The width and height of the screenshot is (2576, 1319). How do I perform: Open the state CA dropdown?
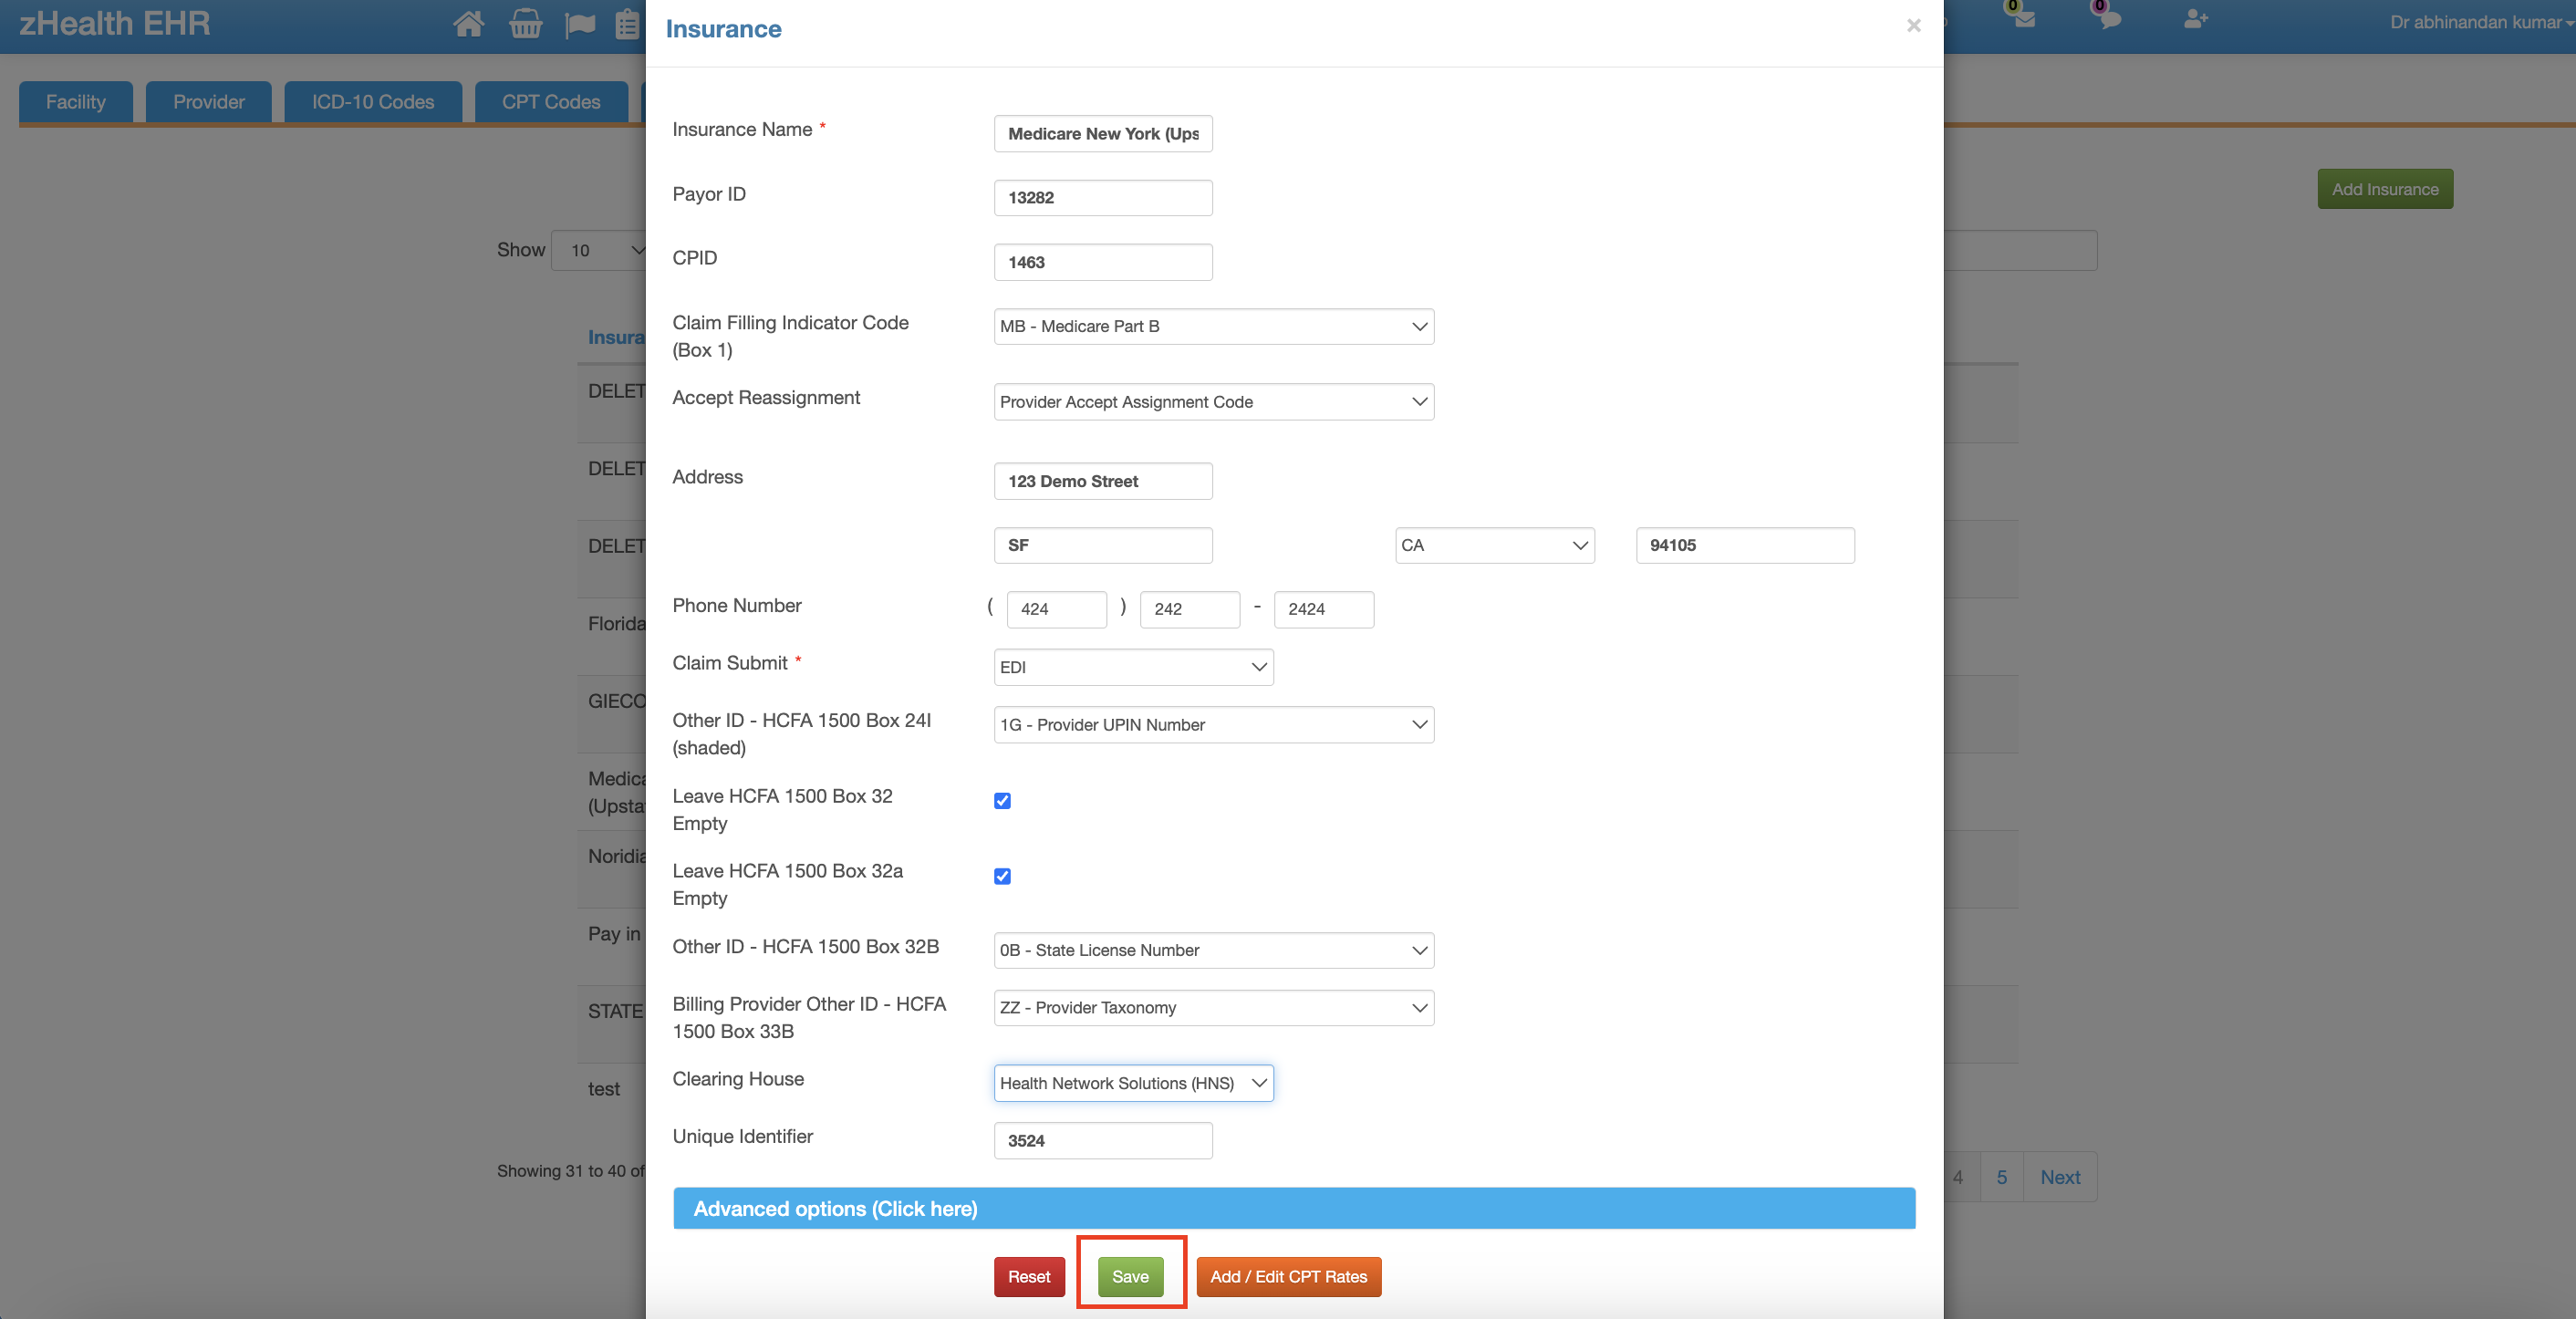[x=1494, y=545]
